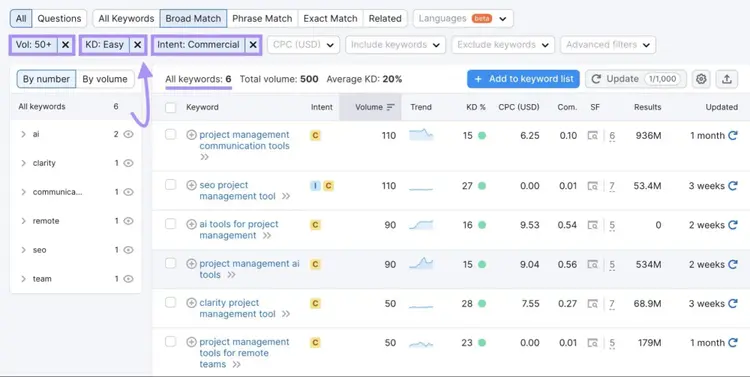Refresh the seo project management tool row
The image size is (750, 377).
tap(733, 186)
